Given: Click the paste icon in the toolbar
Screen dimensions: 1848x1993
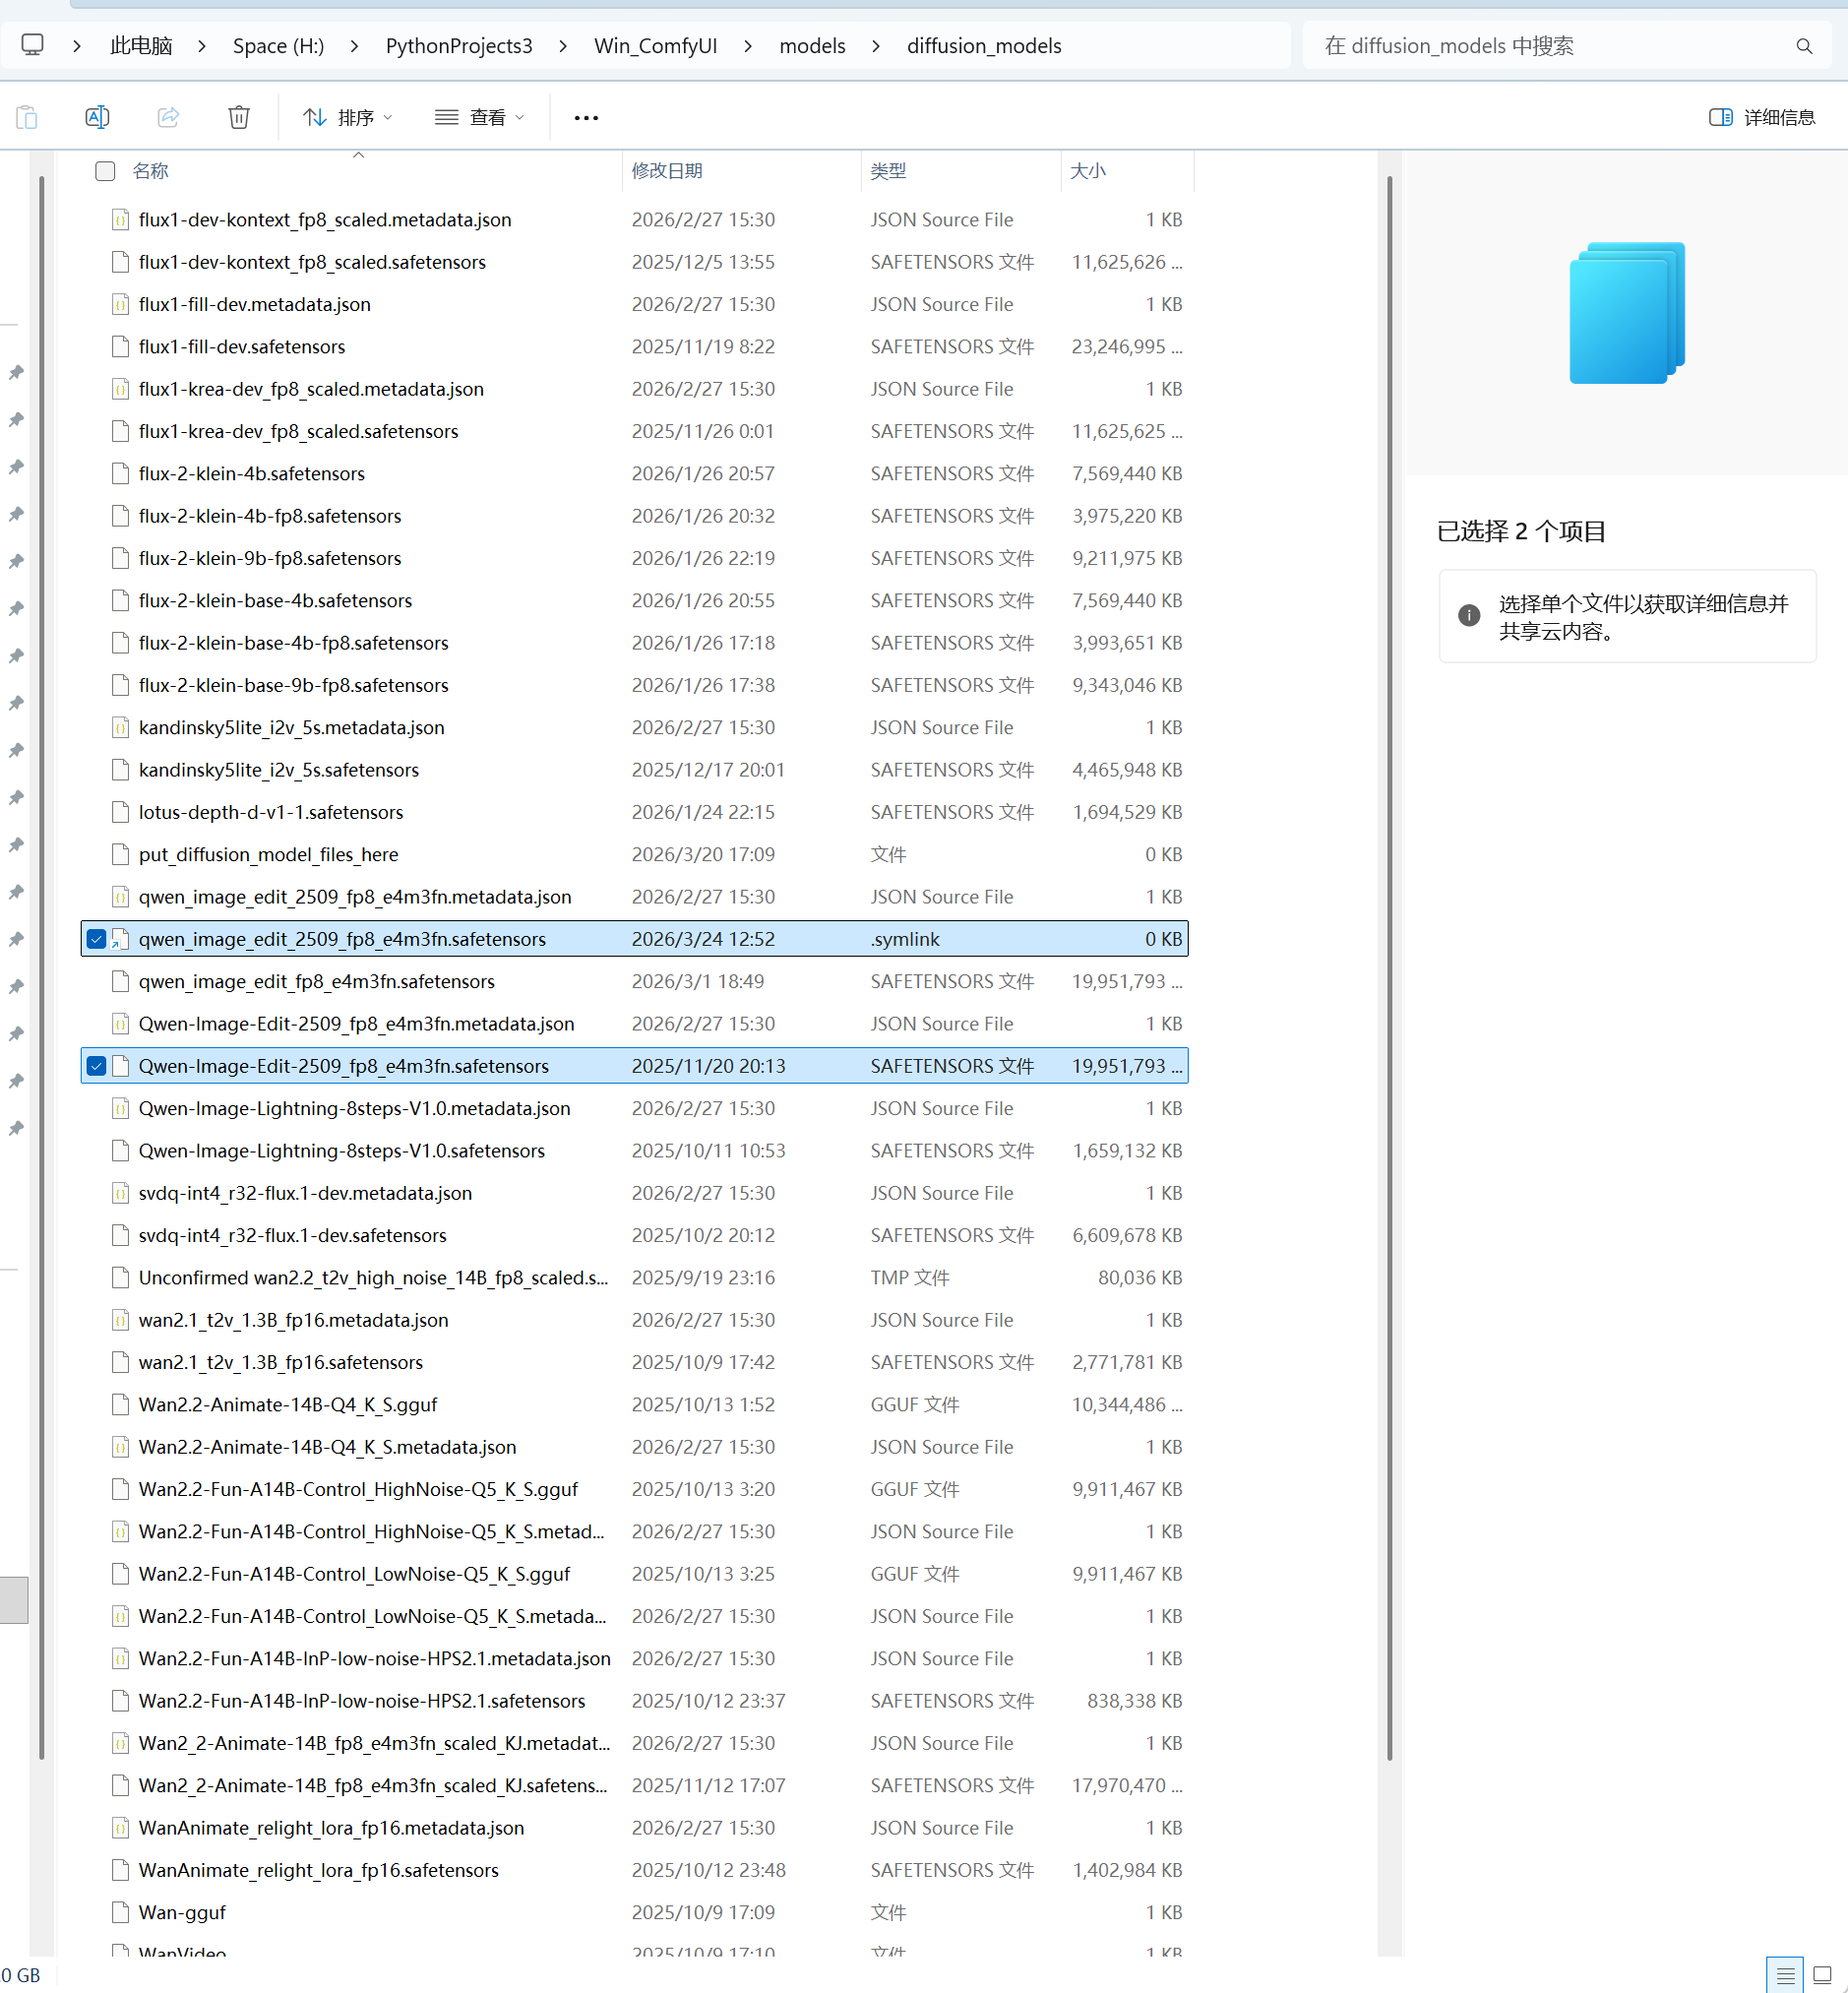Looking at the screenshot, I should coord(27,118).
